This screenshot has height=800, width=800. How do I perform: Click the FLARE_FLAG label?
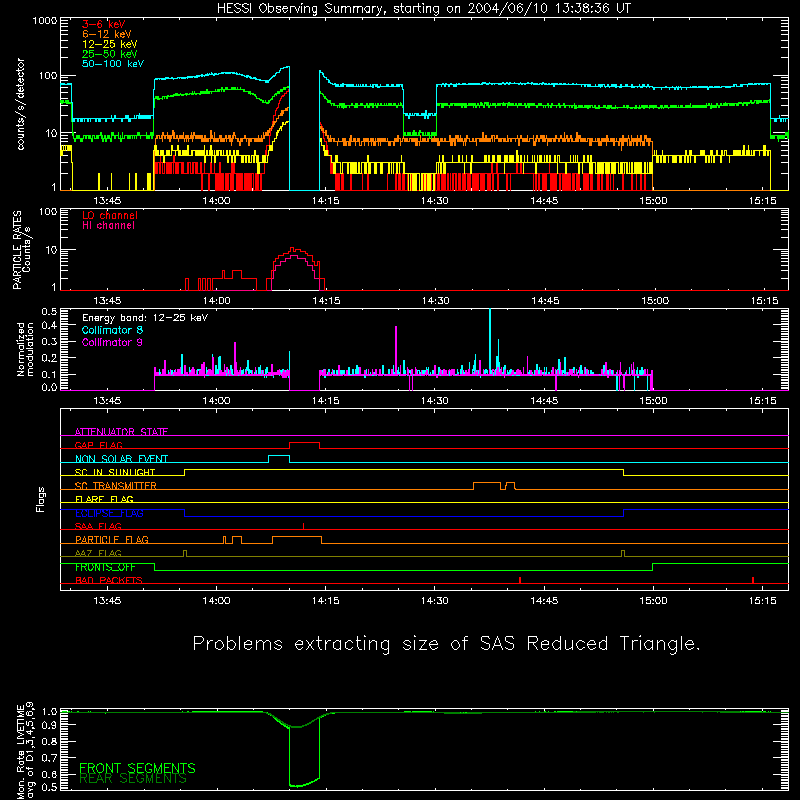(104, 499)
